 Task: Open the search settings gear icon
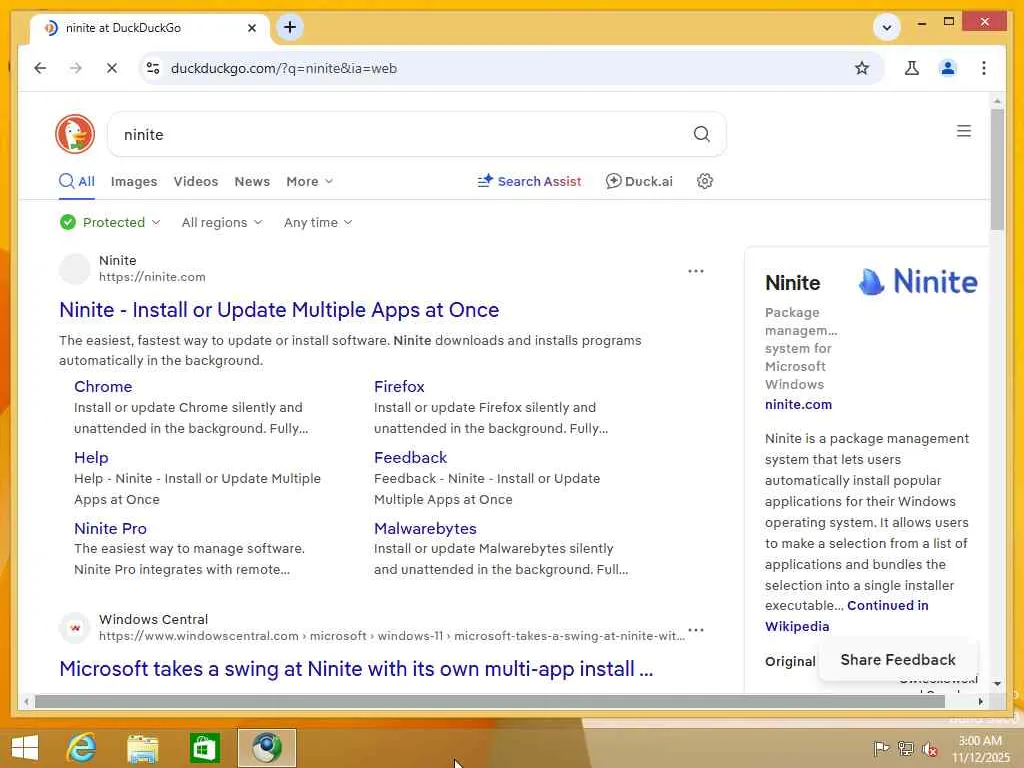click(705, 181)
